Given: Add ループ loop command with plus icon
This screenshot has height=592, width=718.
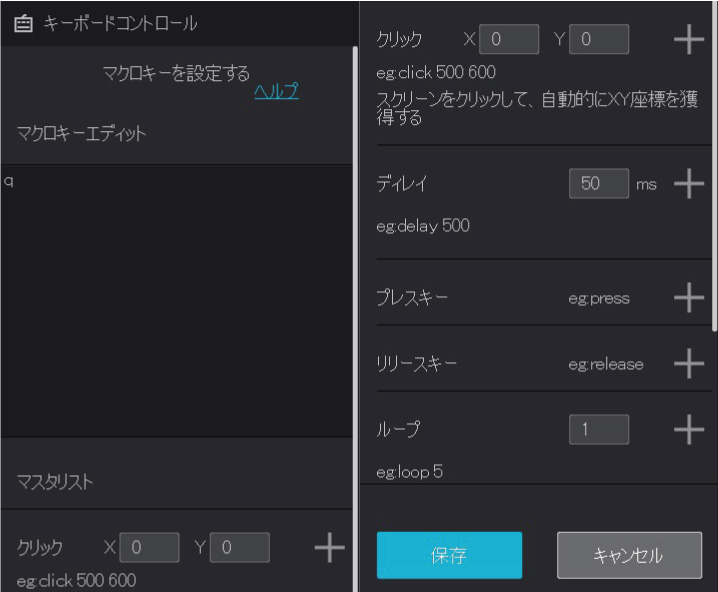Looking at the screenshot, I should pos(689,430).
